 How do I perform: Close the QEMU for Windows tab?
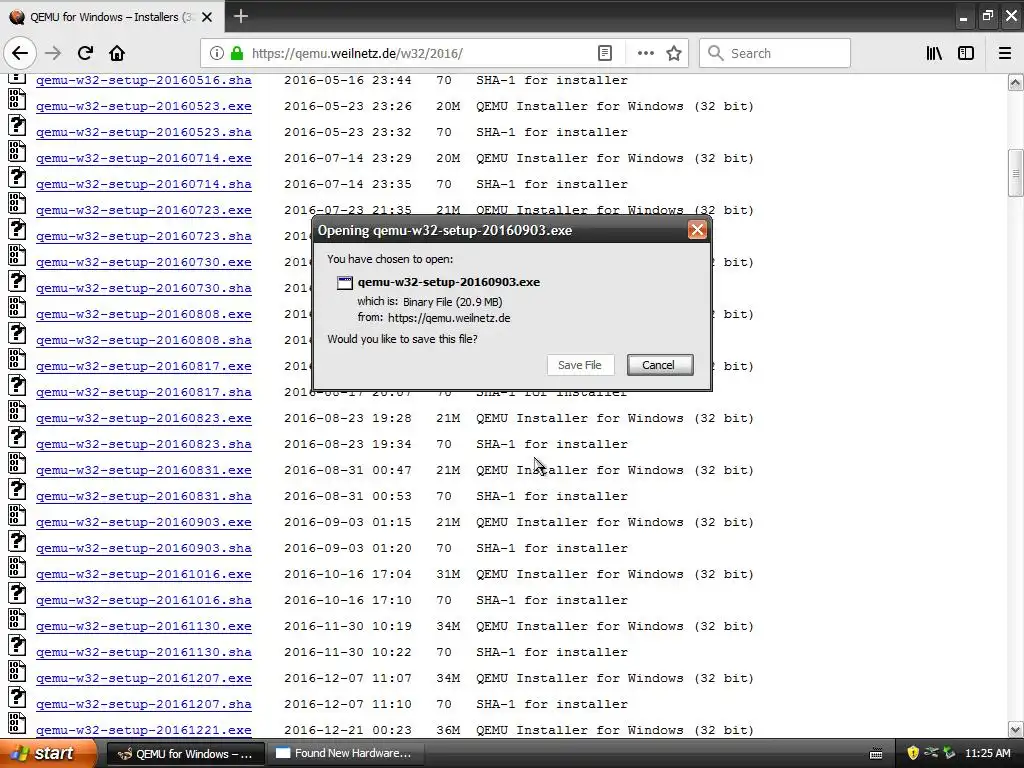pyautogui.click(x=207, y=17)
